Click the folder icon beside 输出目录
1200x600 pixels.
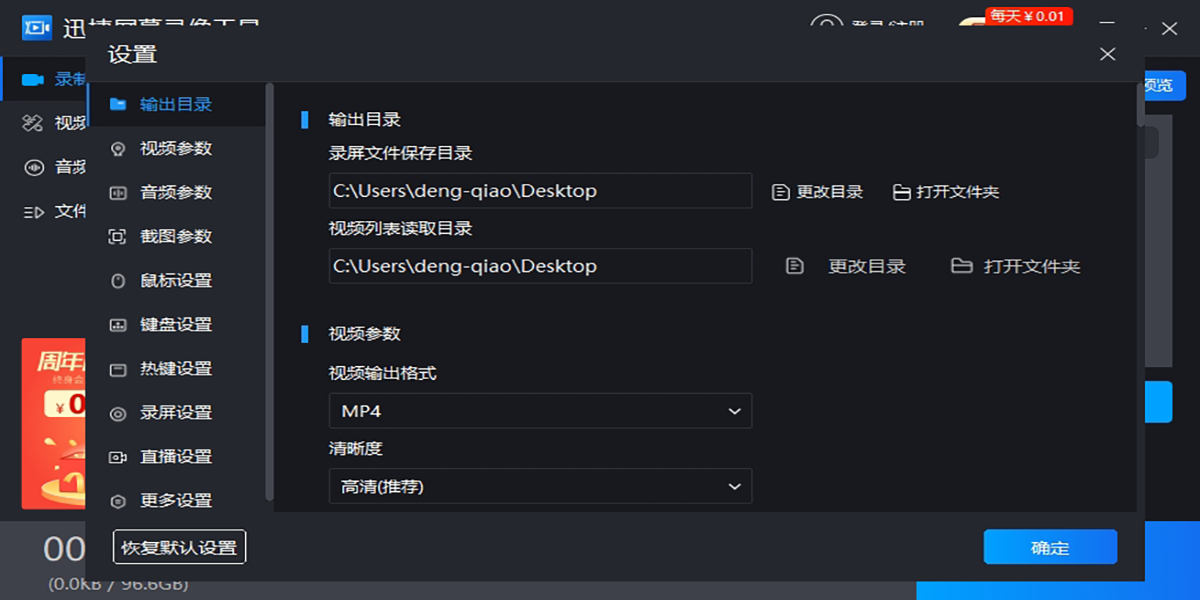[x=118, y=104]
